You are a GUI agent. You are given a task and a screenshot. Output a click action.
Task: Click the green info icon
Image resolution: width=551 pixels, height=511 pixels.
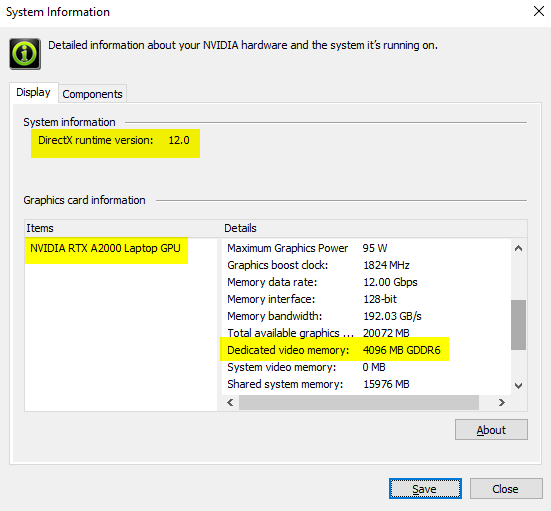[25, 54]
